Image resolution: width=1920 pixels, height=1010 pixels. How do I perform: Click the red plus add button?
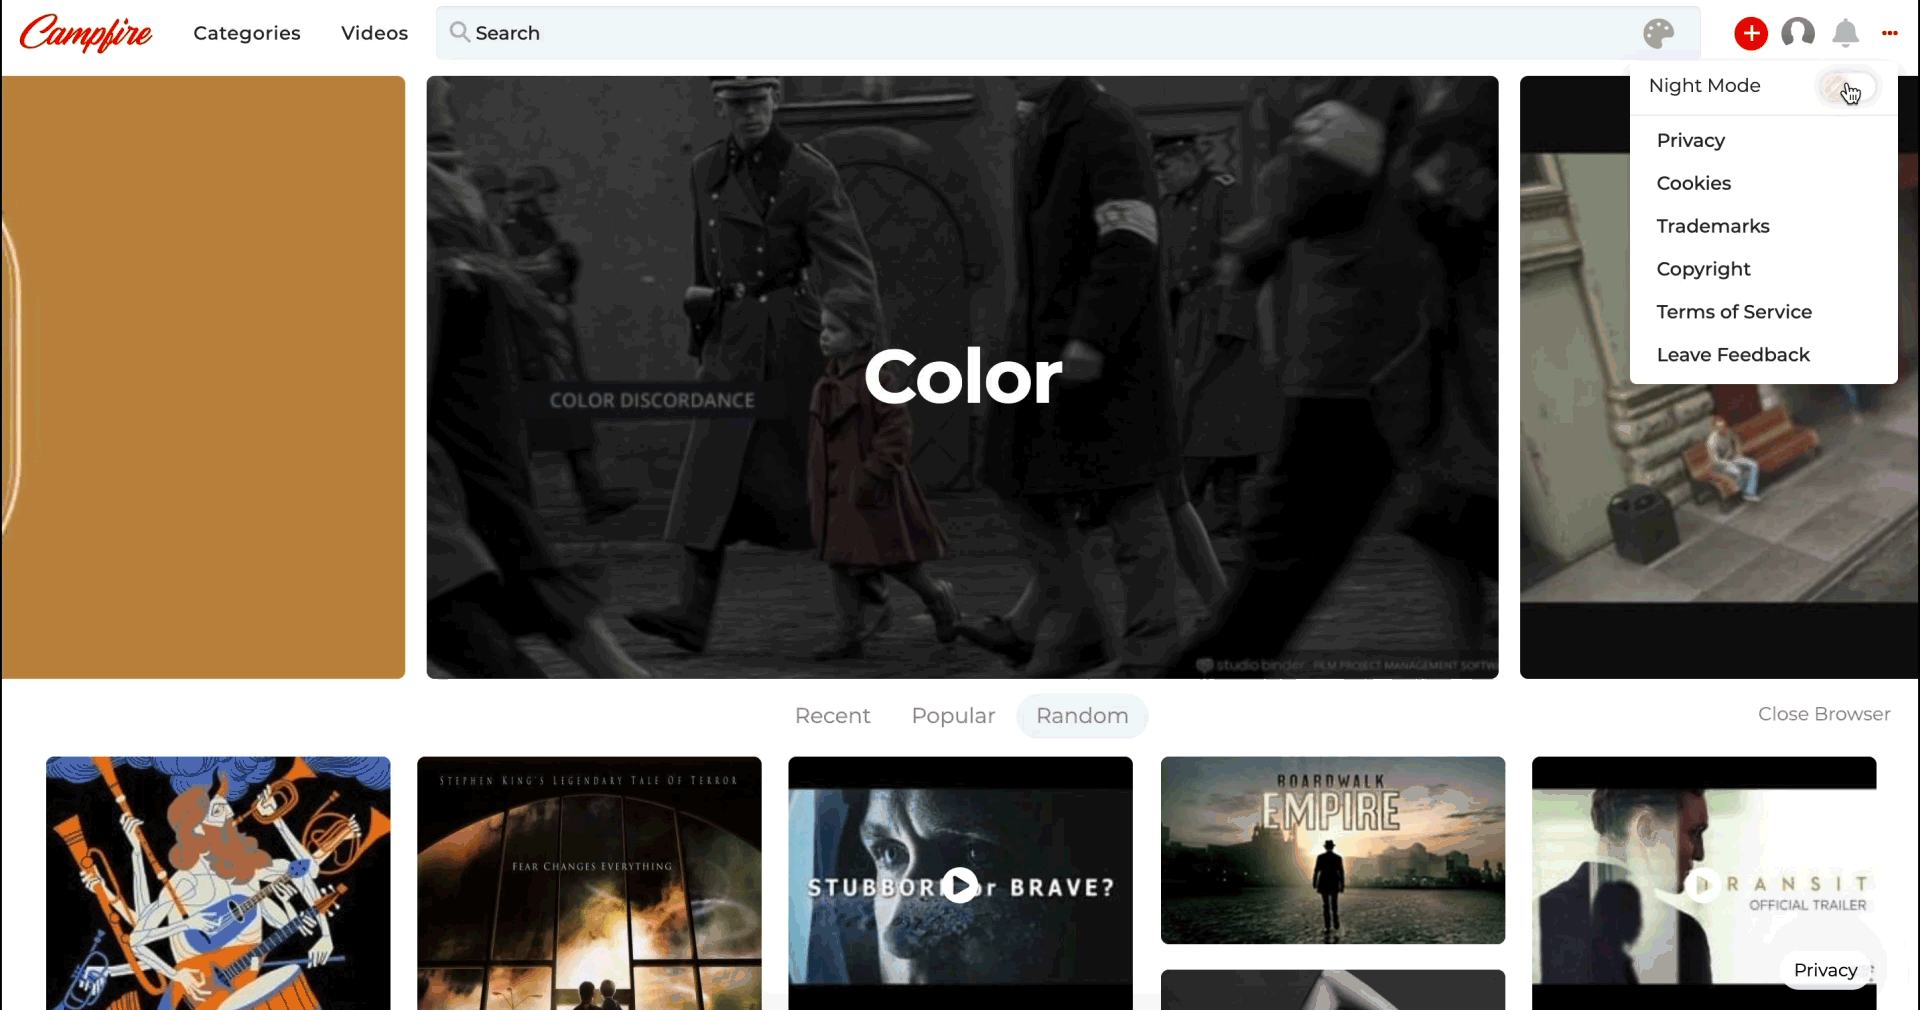point(1750,33)
